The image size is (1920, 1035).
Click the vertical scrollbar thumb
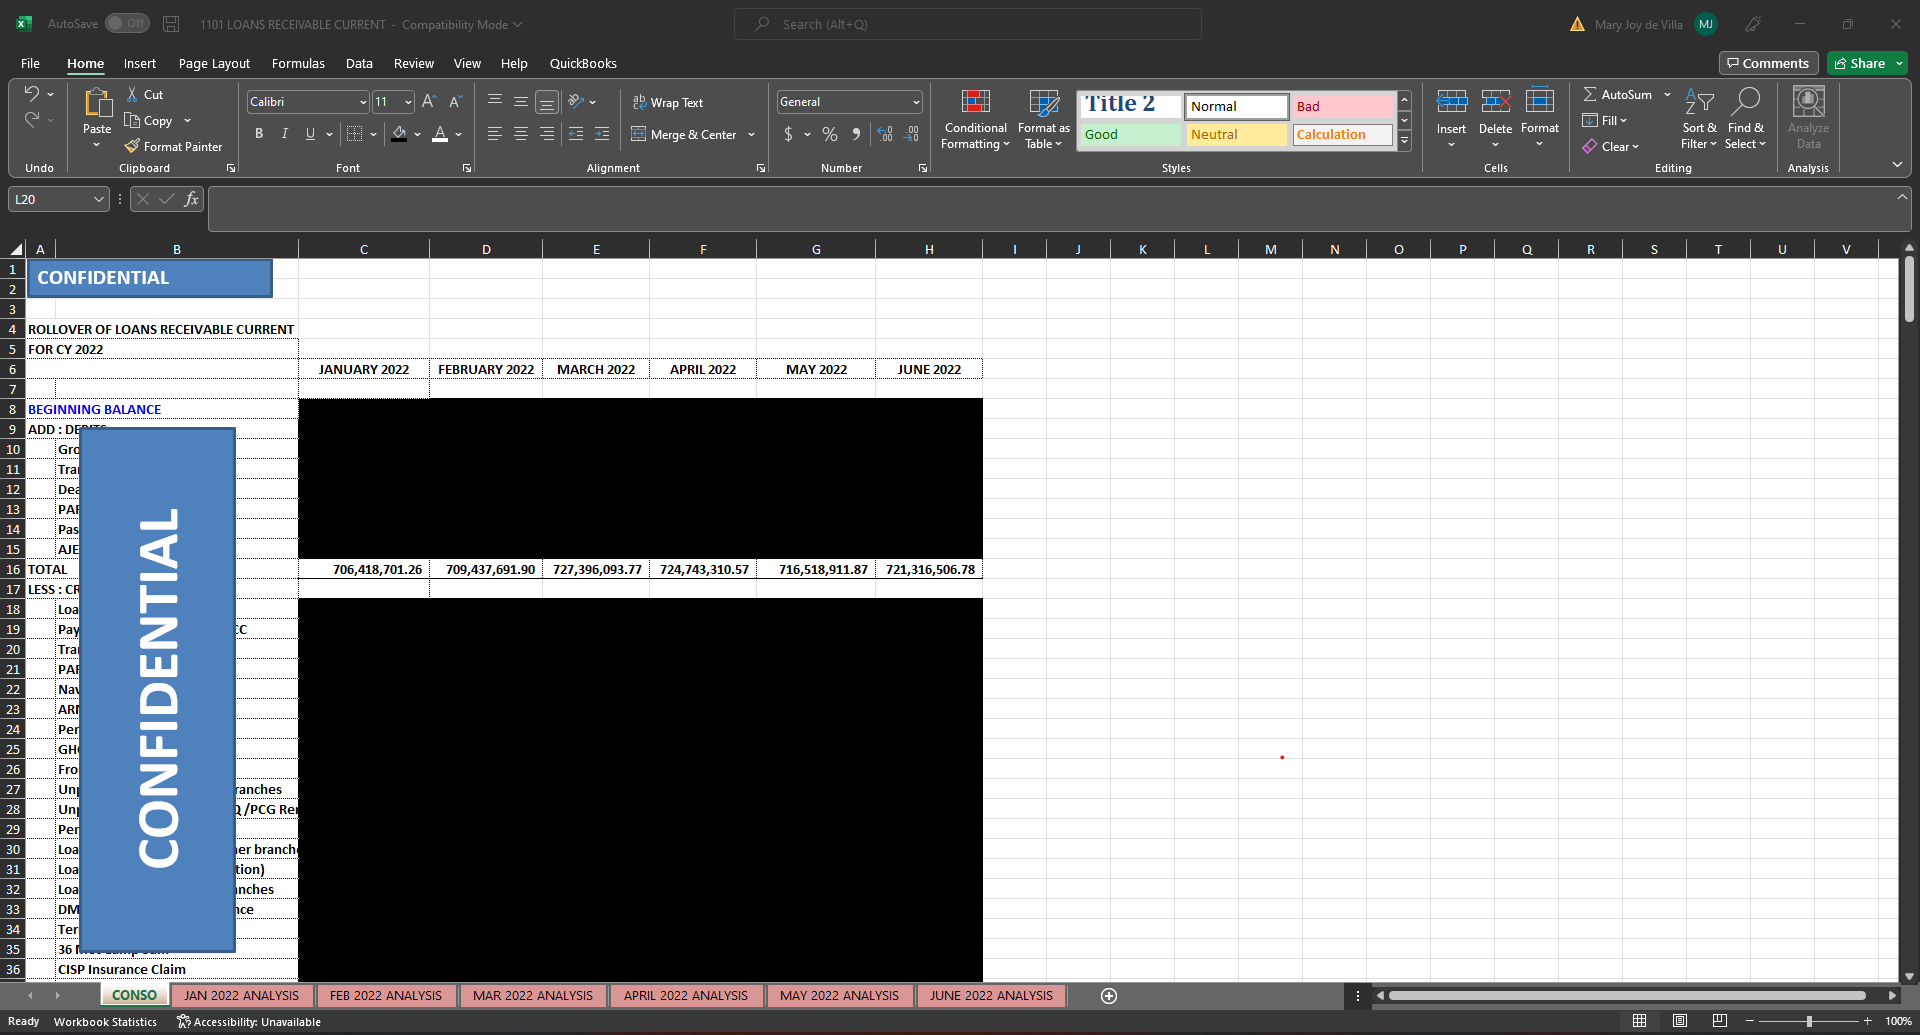point(1909,288)
